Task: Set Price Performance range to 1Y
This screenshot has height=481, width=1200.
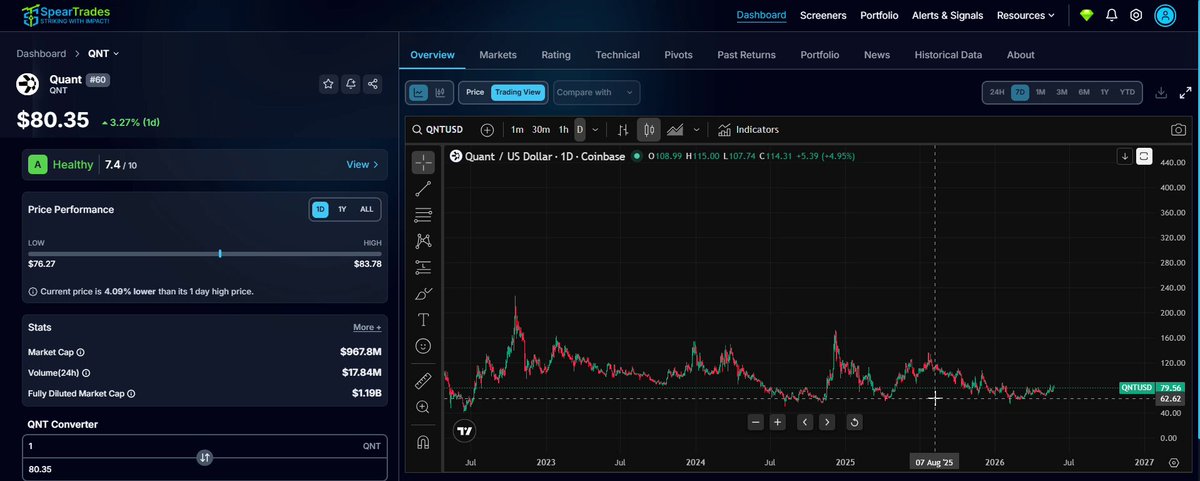Action: pos(342,209)
